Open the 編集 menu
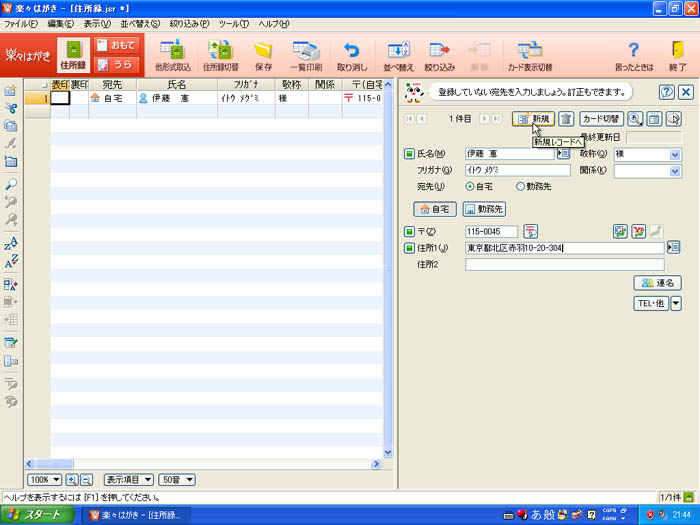The image size is (700, 525). pyautogui.click(x=61, y=24)
